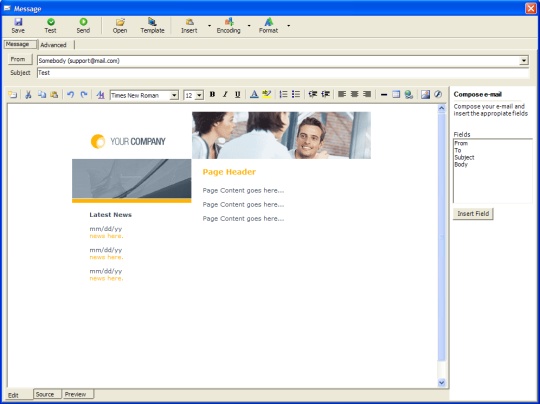This screenshot has height=404, width=540.
Task: Click the Insert Image icon in the editor toolbar
Action: click(x=425, y=94)
